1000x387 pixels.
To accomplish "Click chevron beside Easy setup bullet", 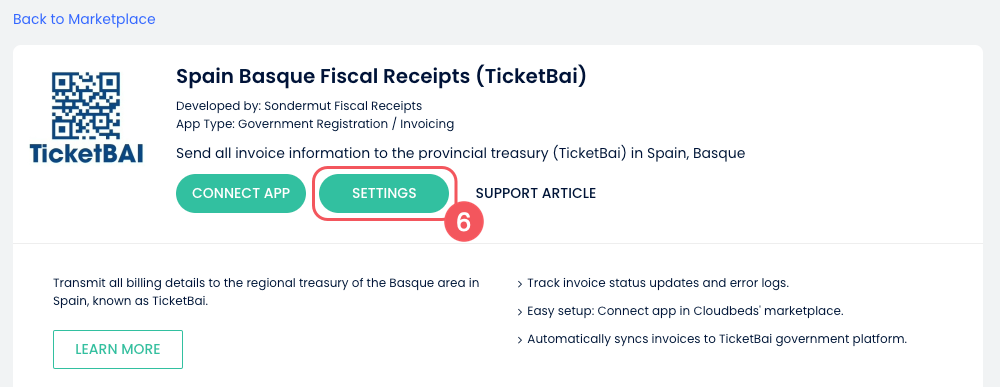I will pyautogui.click(x=520, y=312).
